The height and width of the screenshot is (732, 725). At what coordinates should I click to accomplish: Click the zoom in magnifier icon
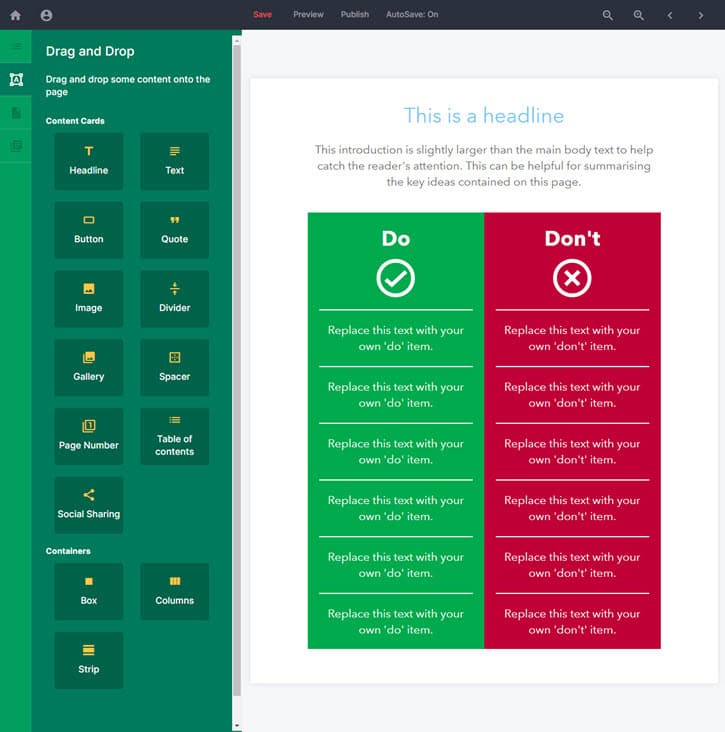639,15
